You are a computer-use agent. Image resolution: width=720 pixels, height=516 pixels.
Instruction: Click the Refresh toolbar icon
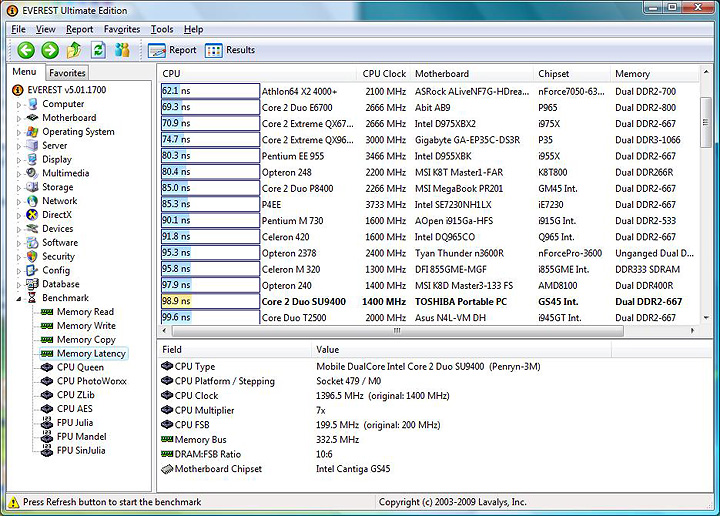[98, 50]
